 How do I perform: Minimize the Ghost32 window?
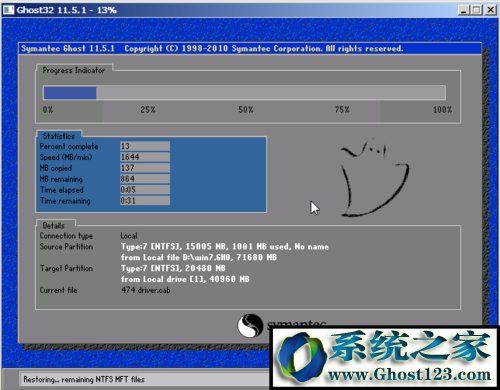463,10
